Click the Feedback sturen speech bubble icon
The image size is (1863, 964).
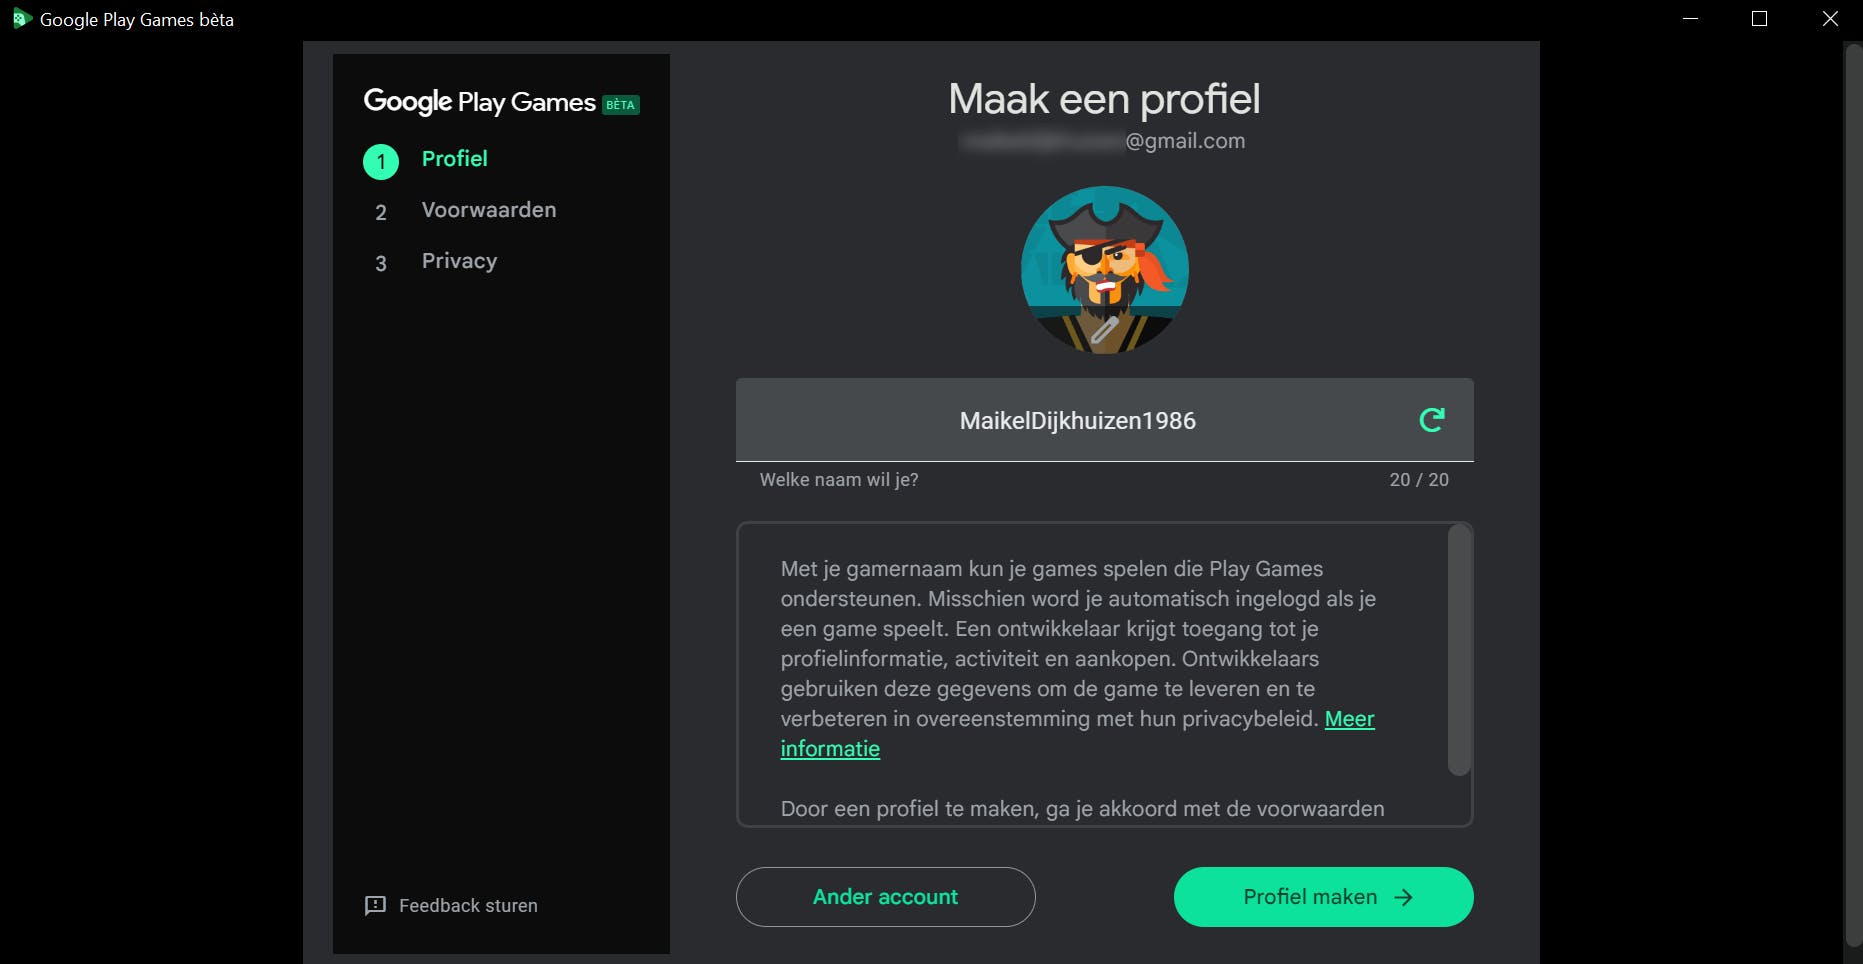(x=375, y=906)
